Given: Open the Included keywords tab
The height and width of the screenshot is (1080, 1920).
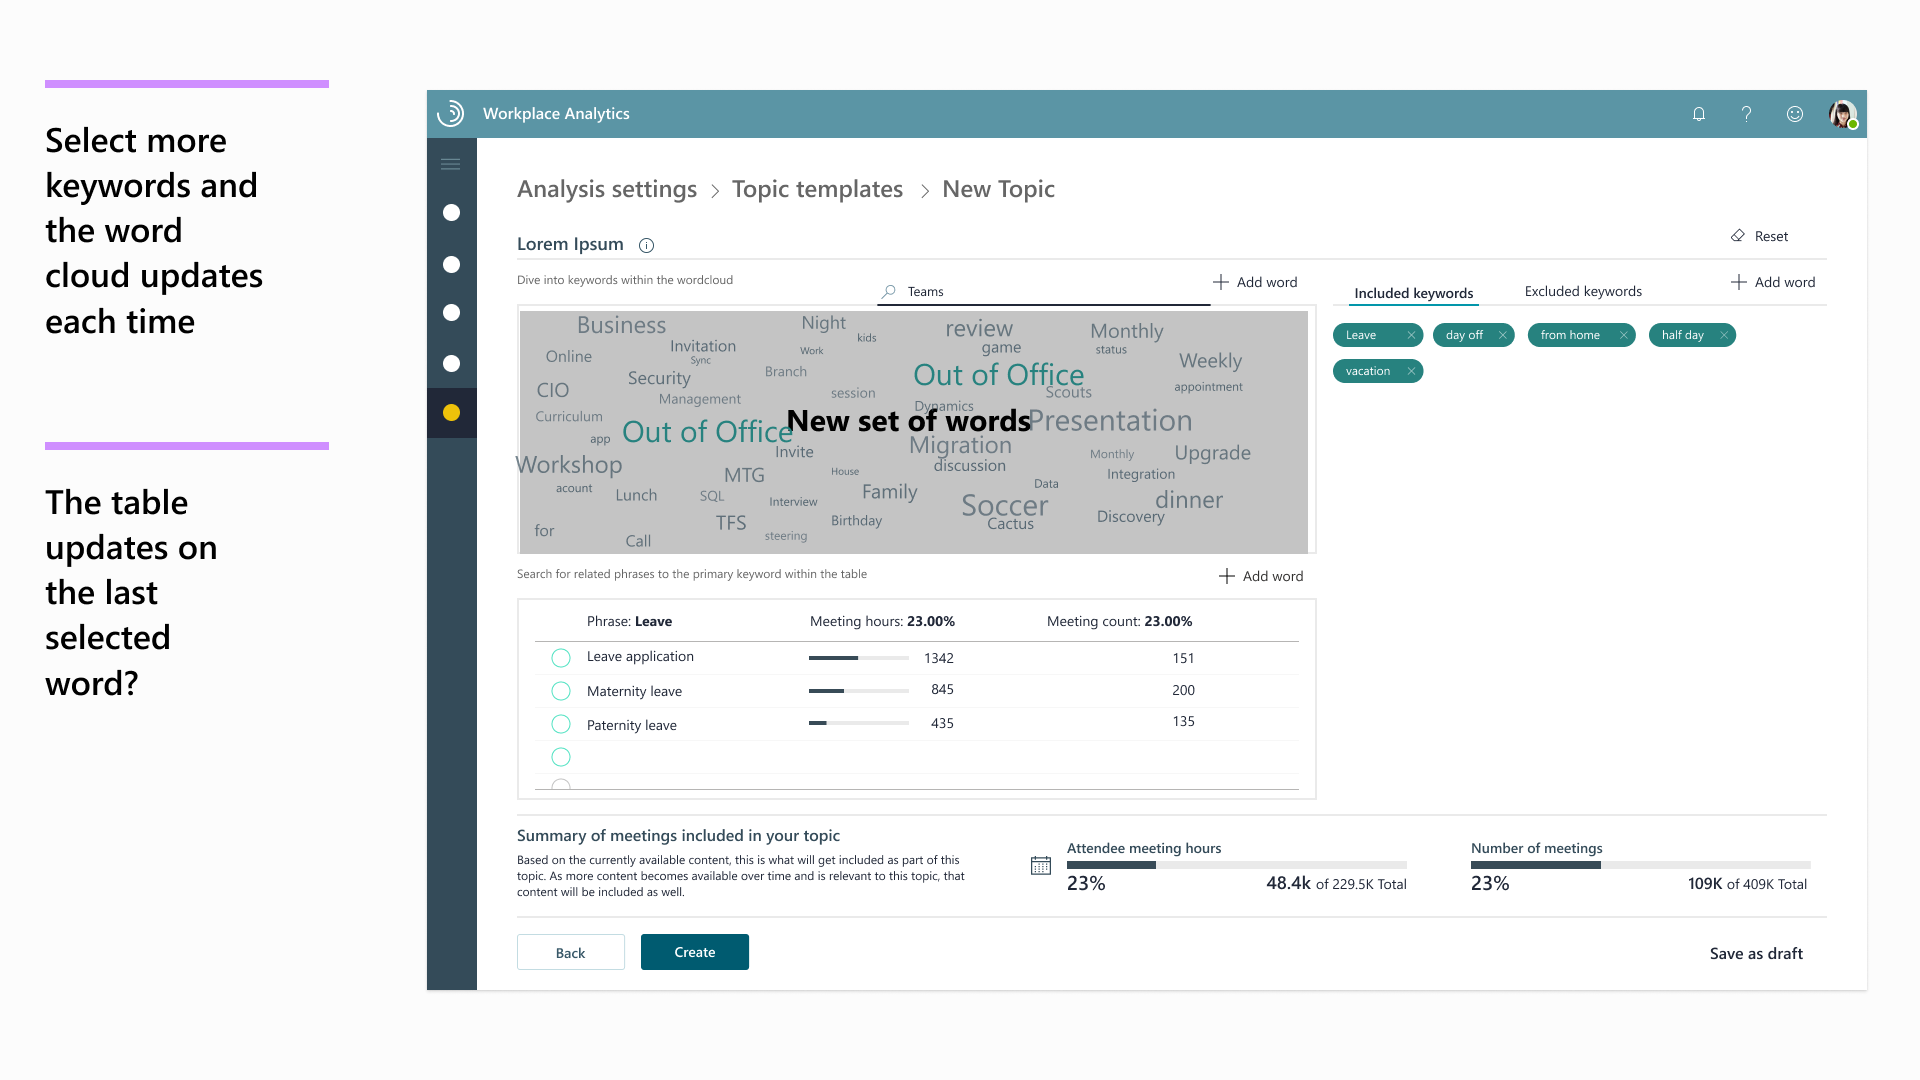Looking at the screenshot, I should click(x=1413, y=293).
